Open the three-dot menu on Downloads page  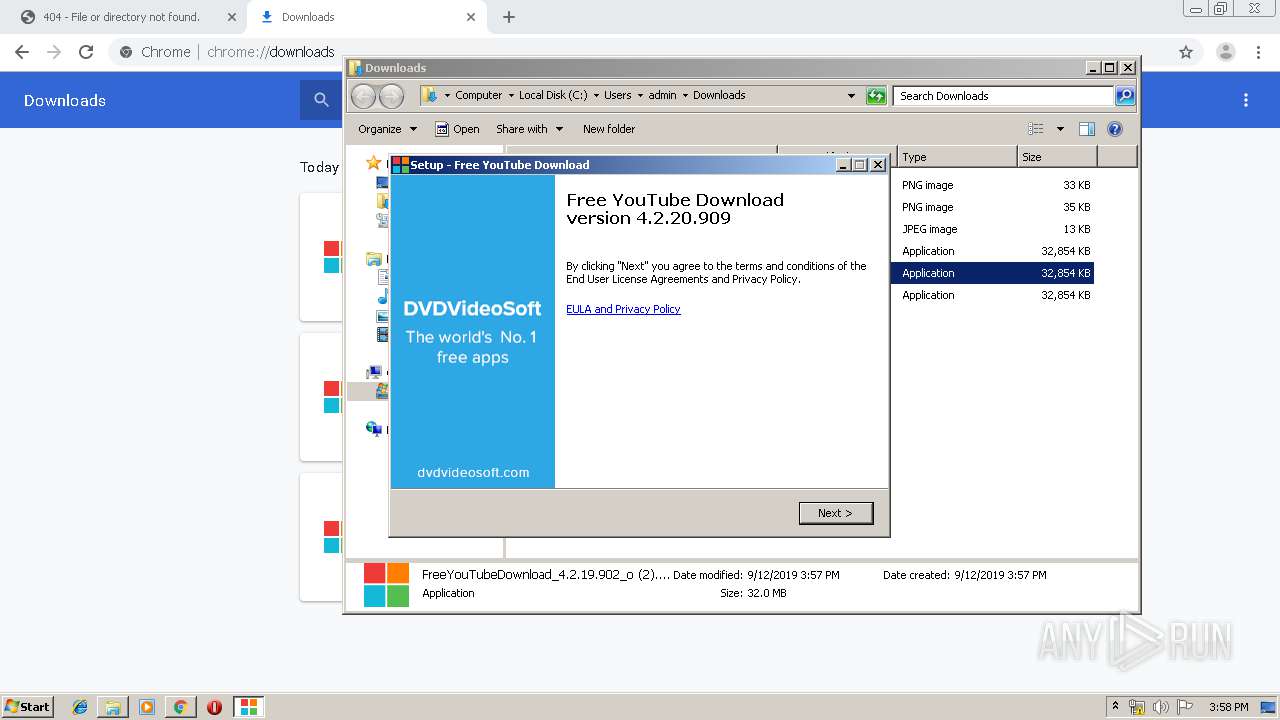pyautogui.click(x=1246, y=100)
